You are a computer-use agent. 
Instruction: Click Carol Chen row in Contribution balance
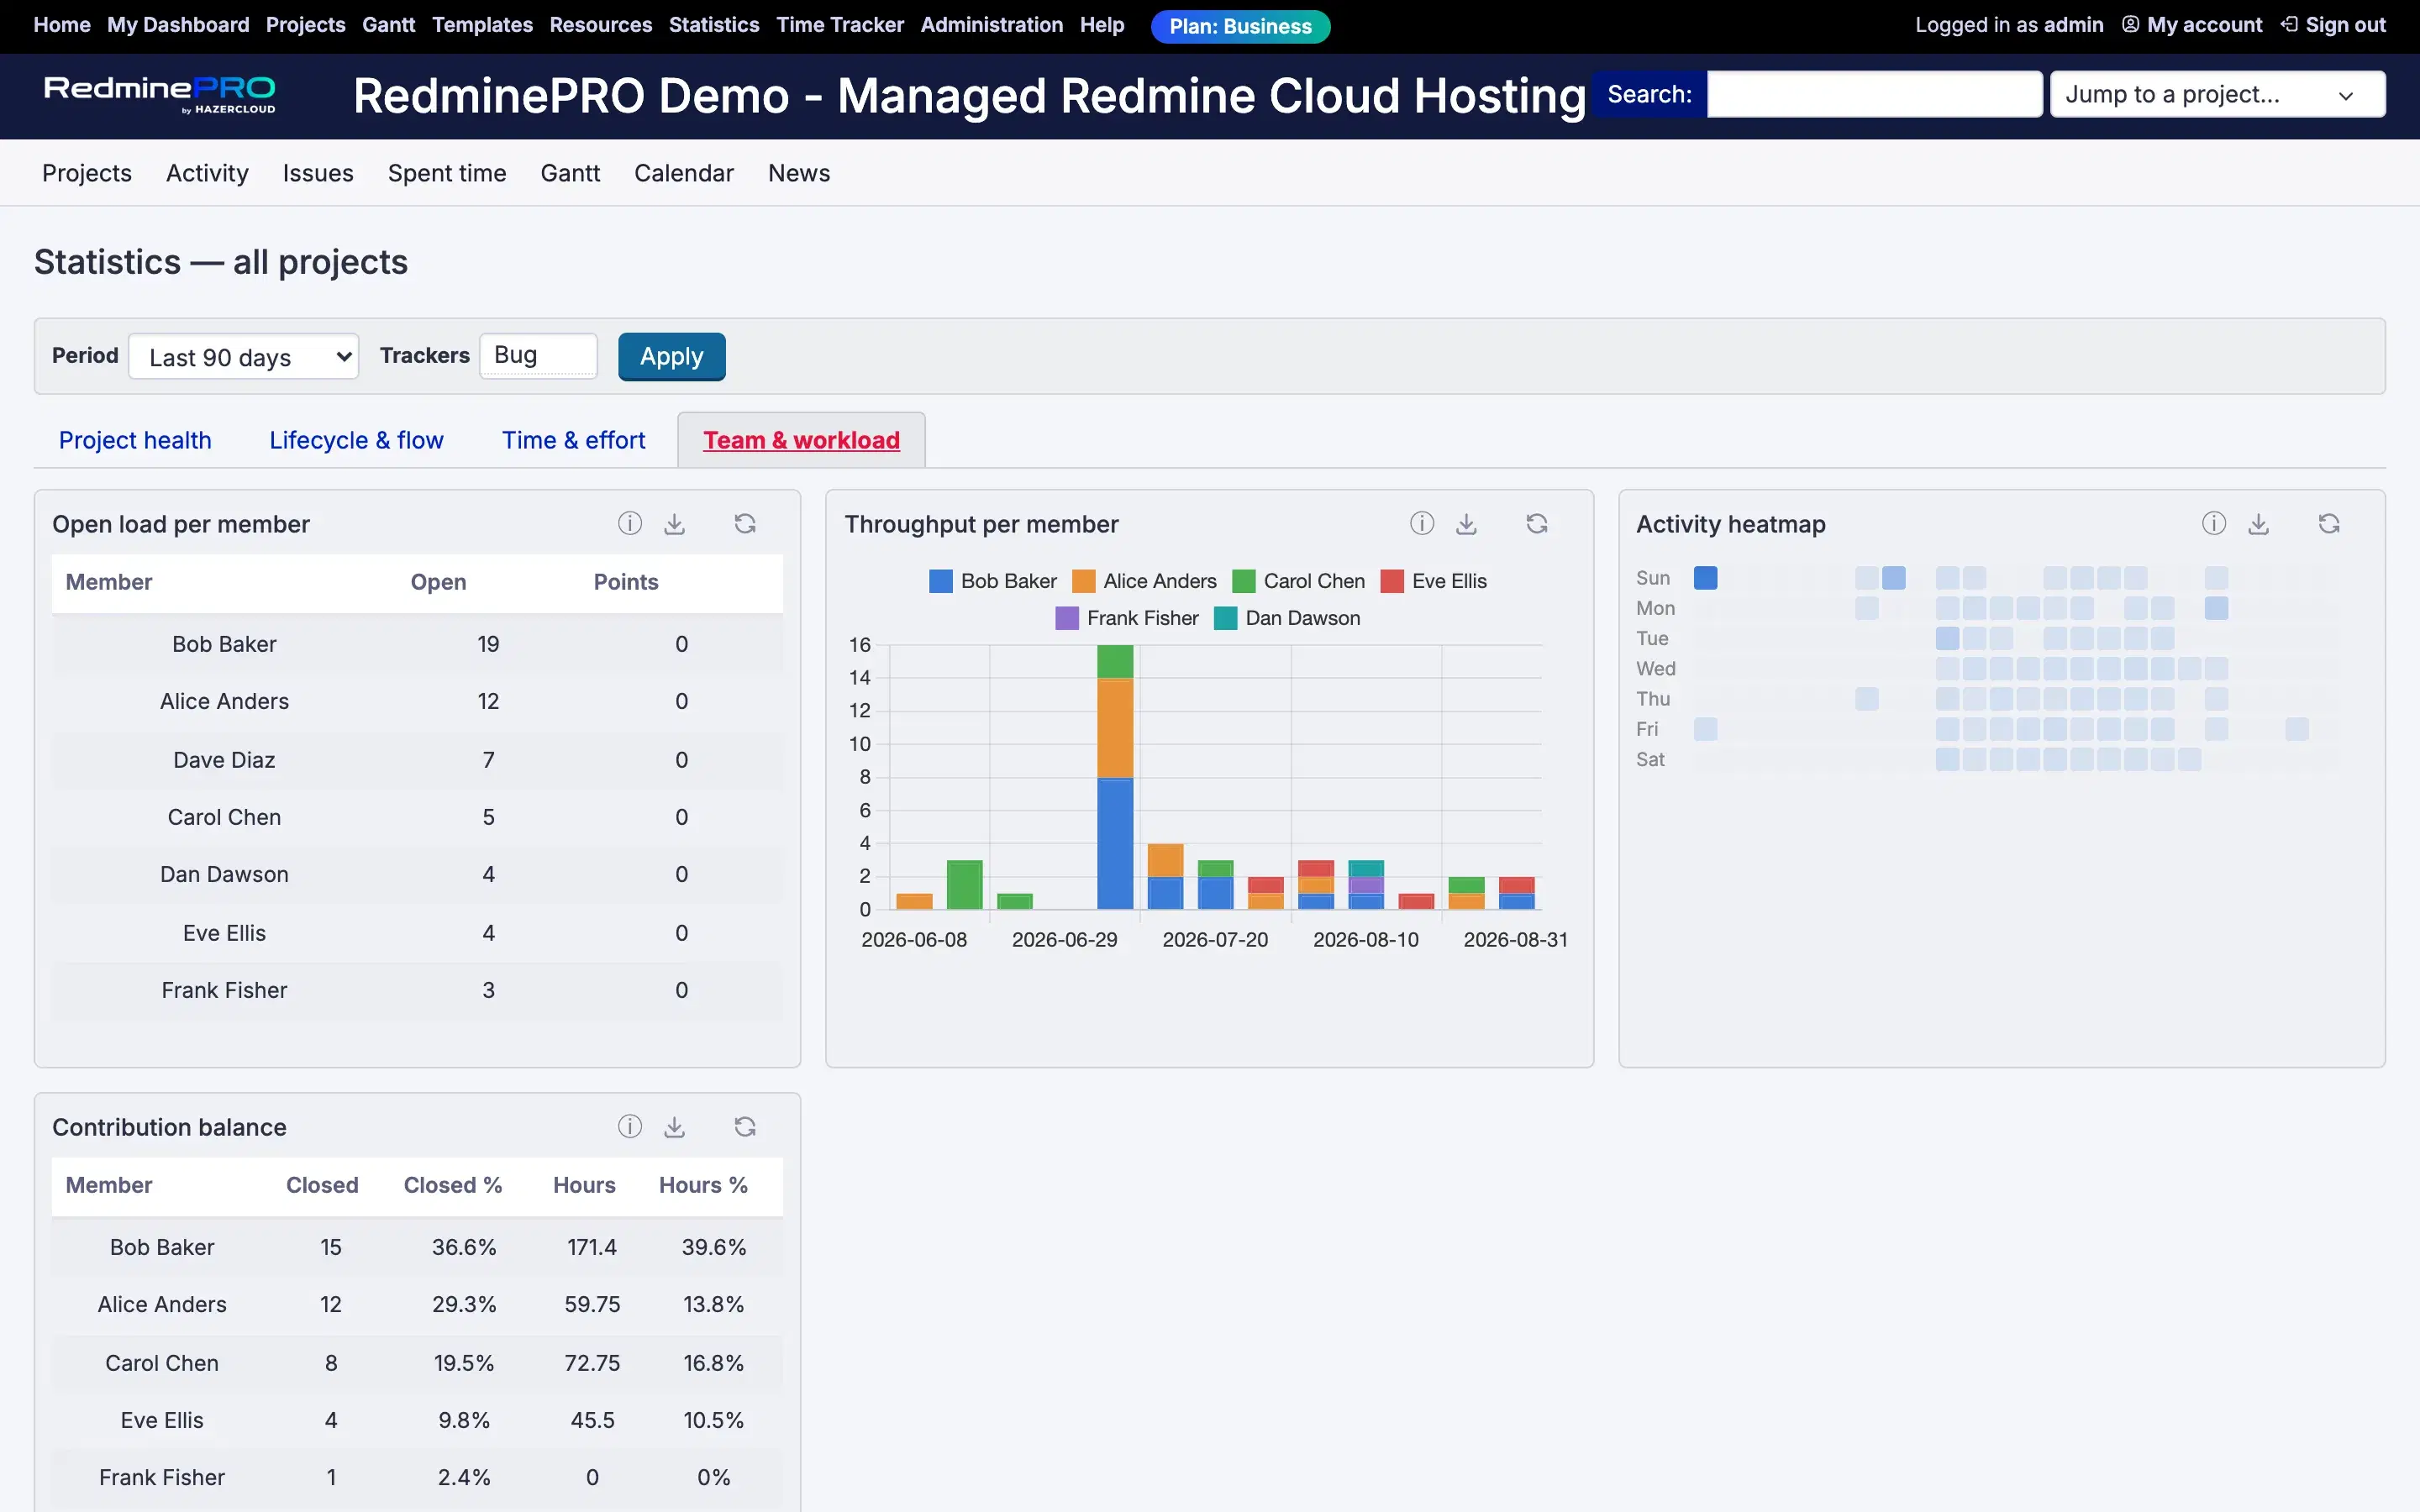(x=417, y=1363)
